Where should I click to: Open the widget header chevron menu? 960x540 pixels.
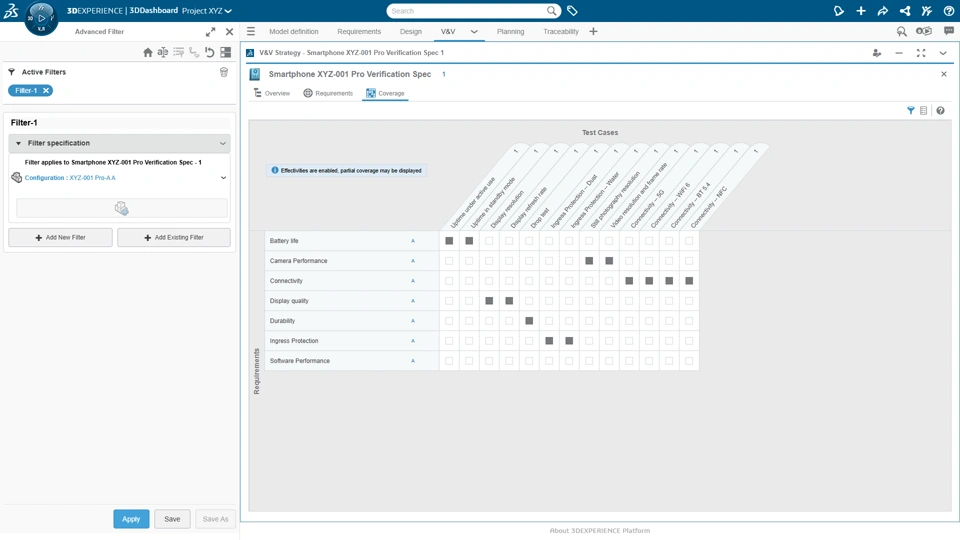click(x=943, y=53)
